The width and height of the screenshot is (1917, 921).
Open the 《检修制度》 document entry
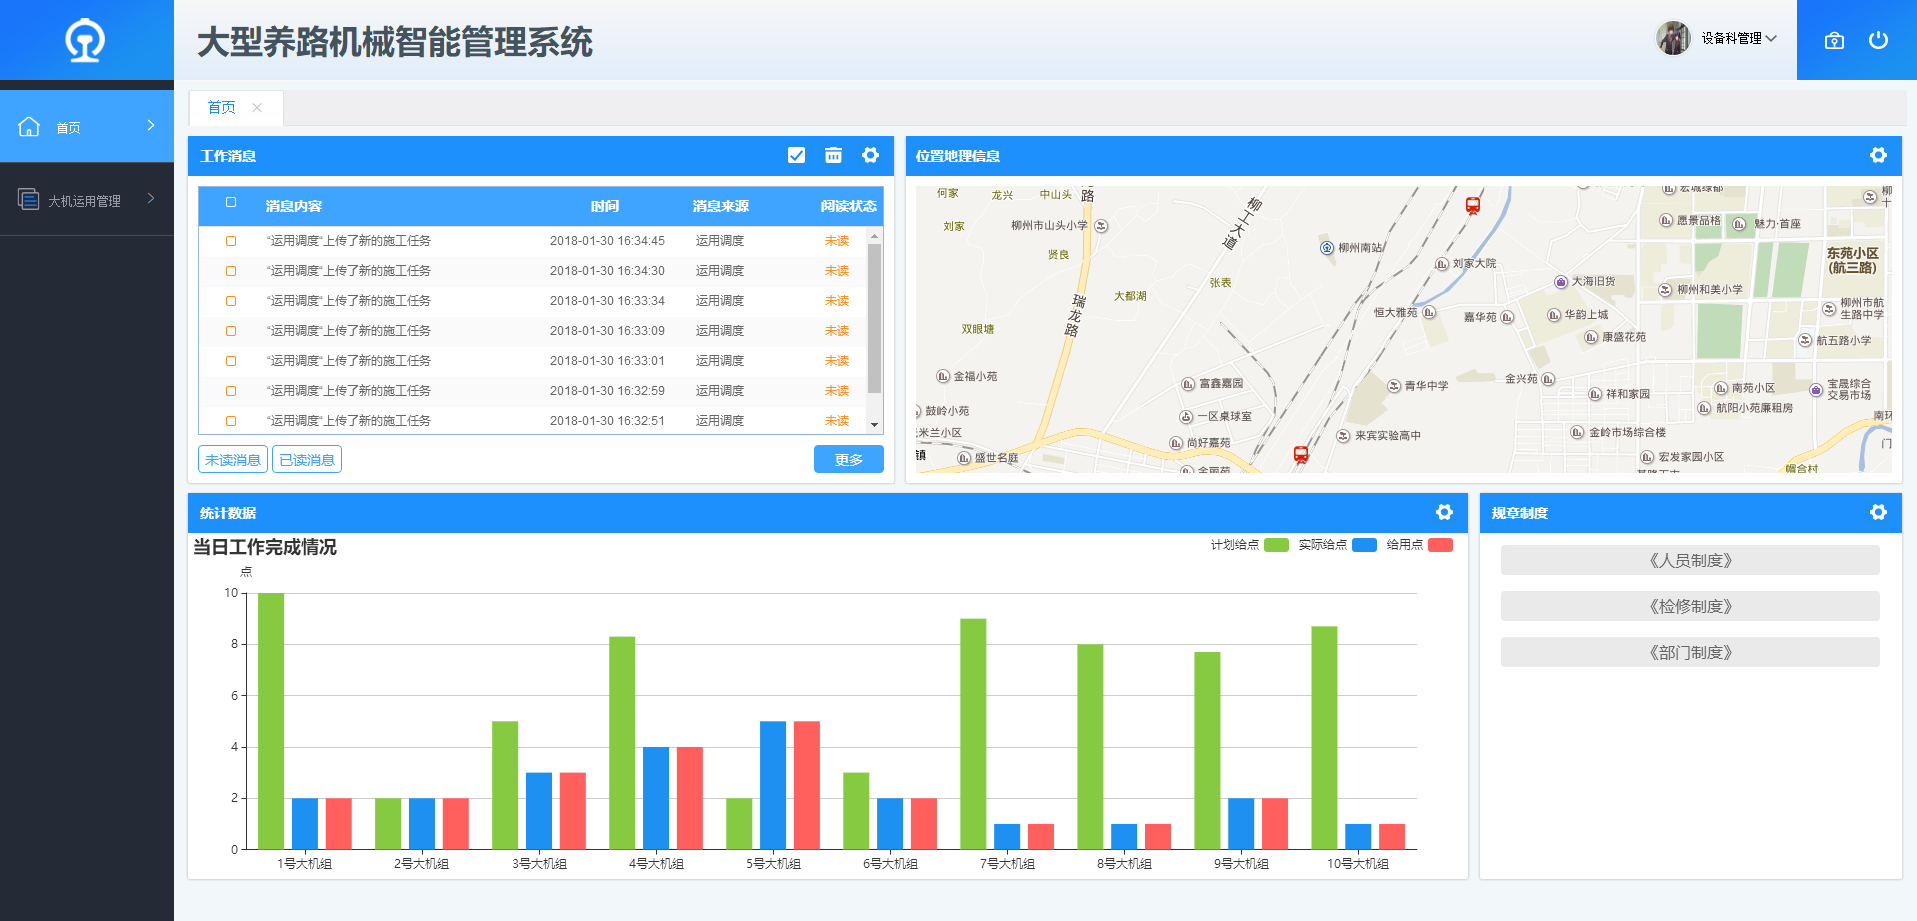point(1689,606)
